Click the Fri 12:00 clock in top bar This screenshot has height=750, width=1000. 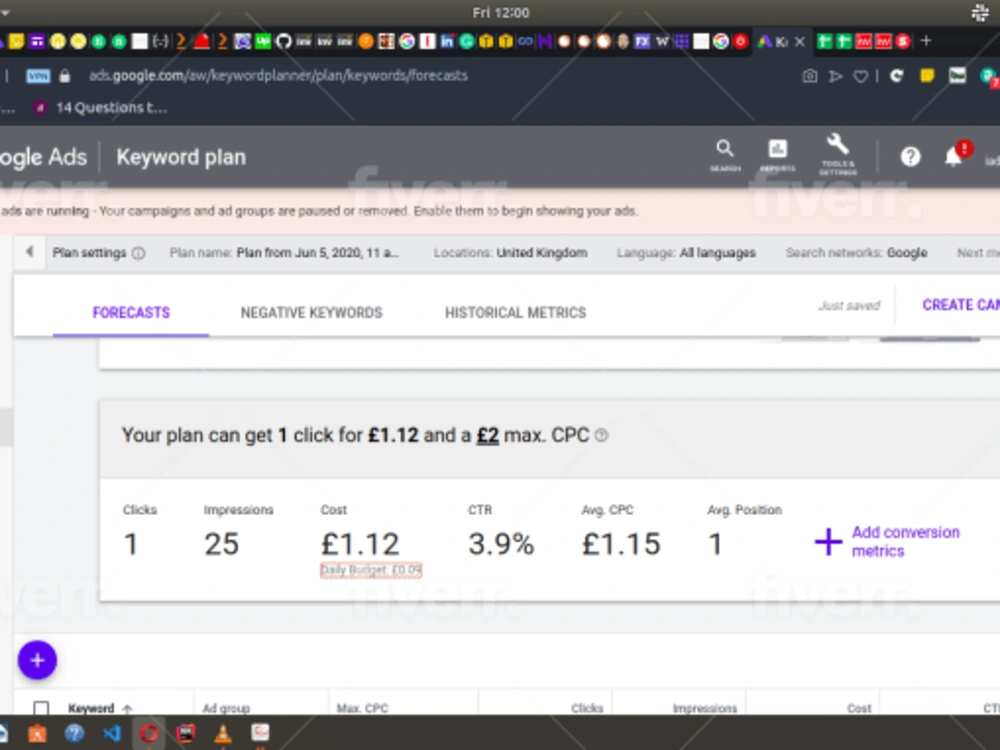tap(501, 13)
